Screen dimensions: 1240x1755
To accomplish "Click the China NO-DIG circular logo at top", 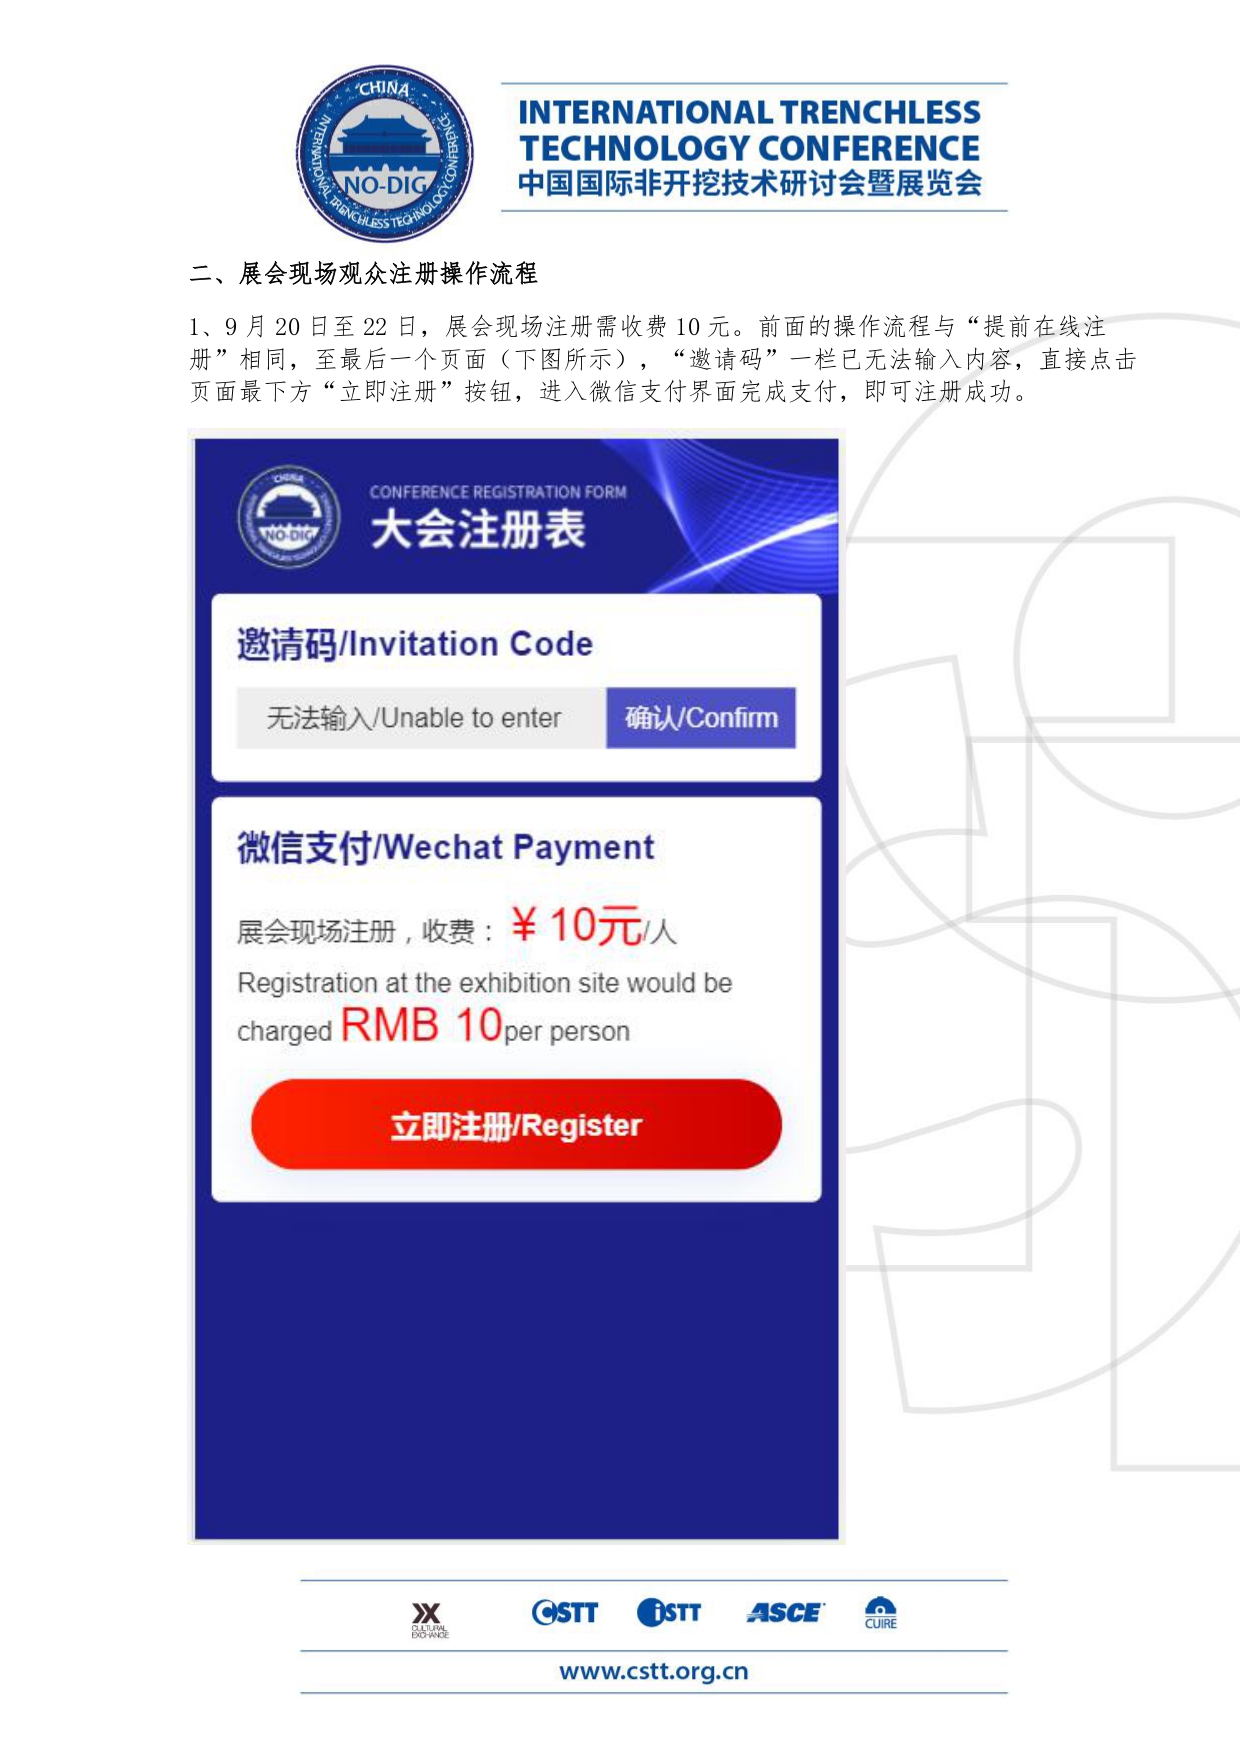I will tap(385, 153).
